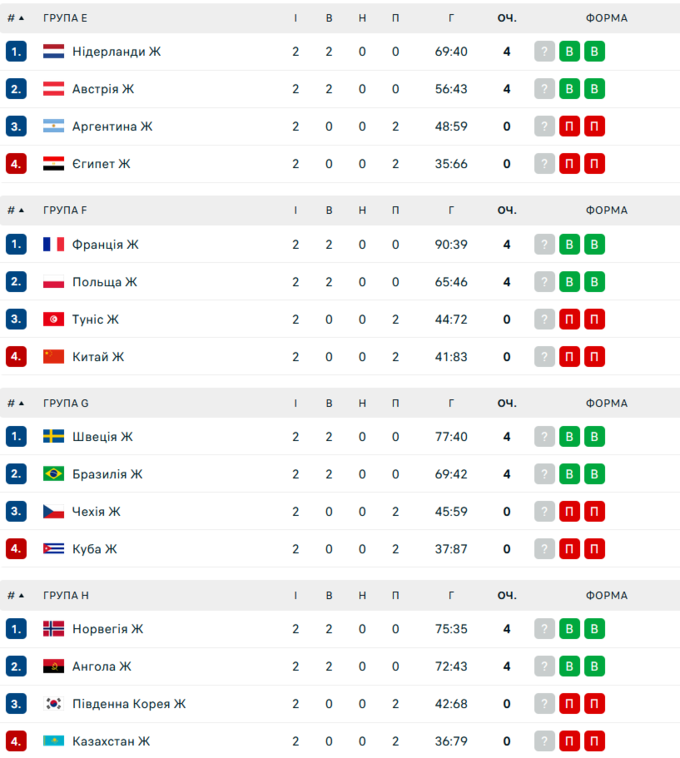Click Польща's rank 2 position badge

point(16,282)
